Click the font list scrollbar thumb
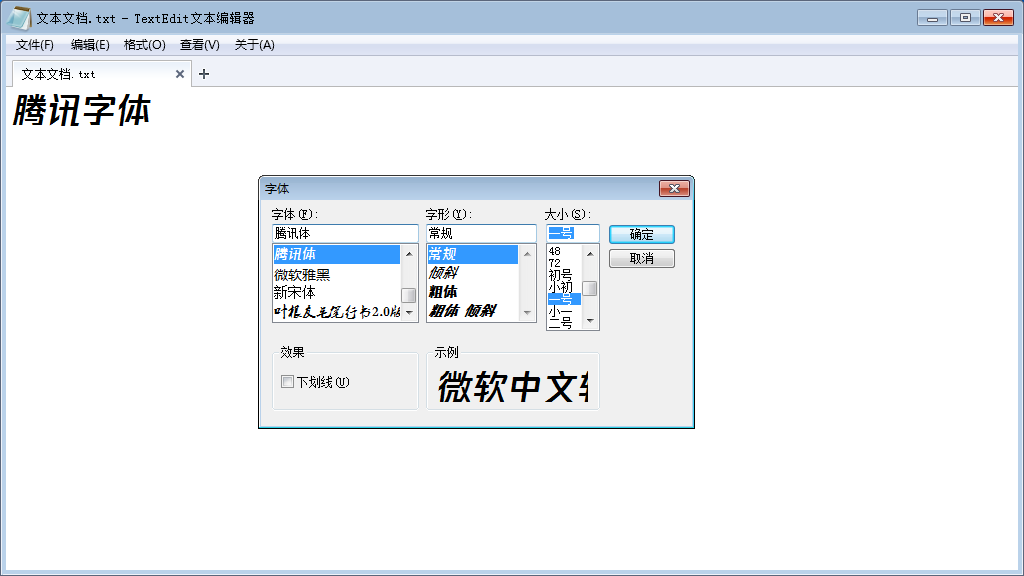1024x576 pixels. [409, 295]
